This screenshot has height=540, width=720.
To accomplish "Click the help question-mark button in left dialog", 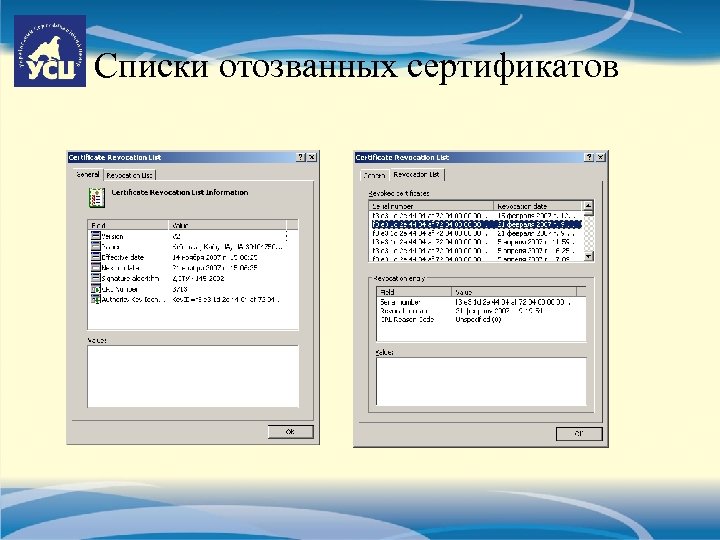I will [x=301, y=158].
